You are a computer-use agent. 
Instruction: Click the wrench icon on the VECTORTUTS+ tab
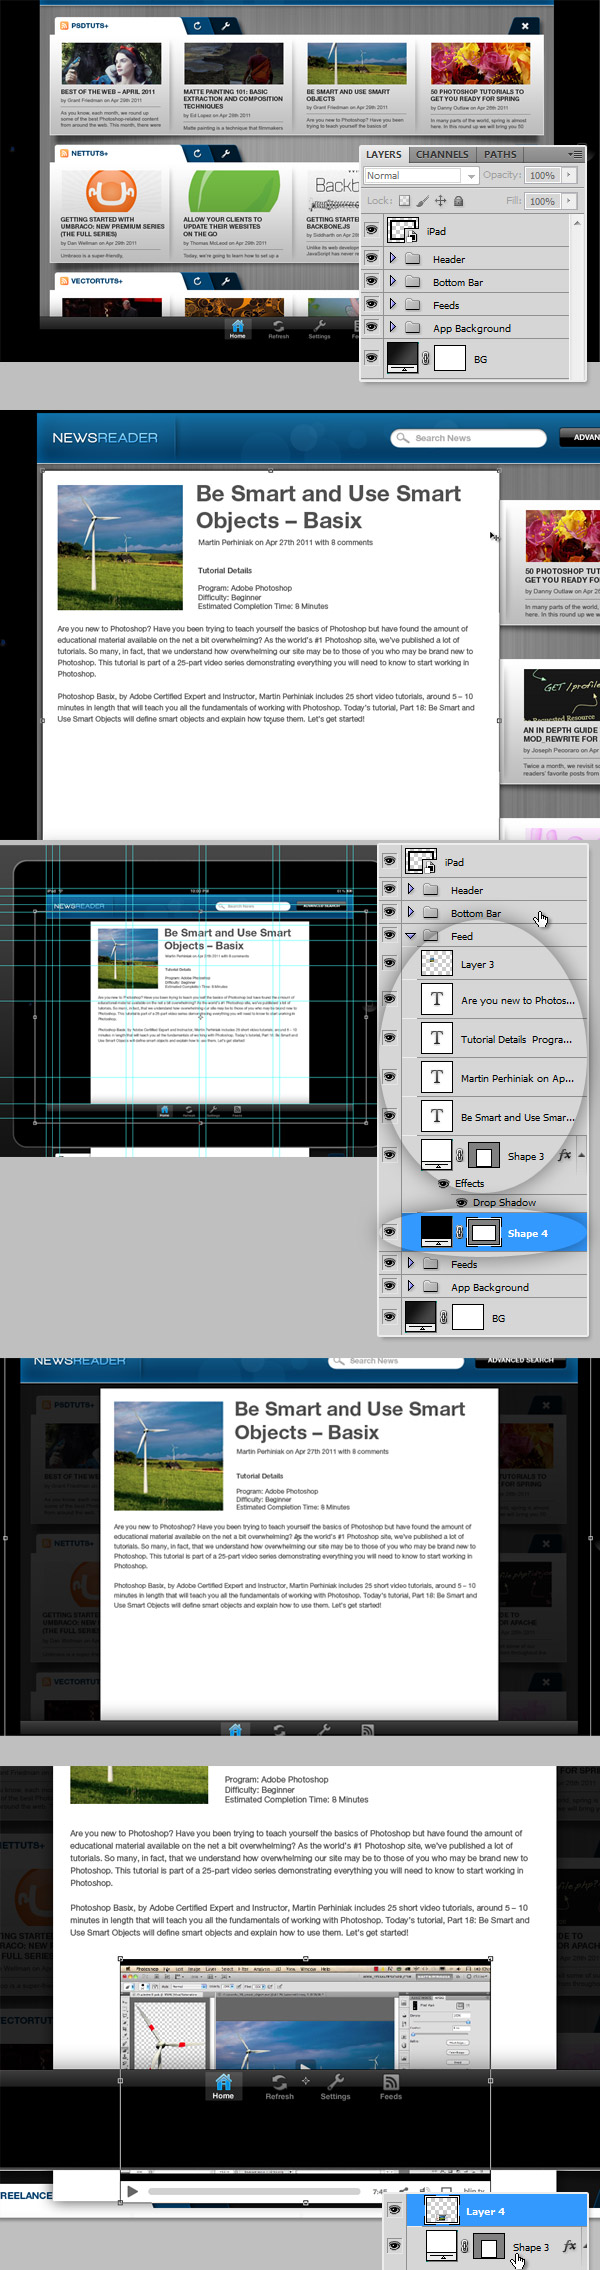click(x=225, y=281)
